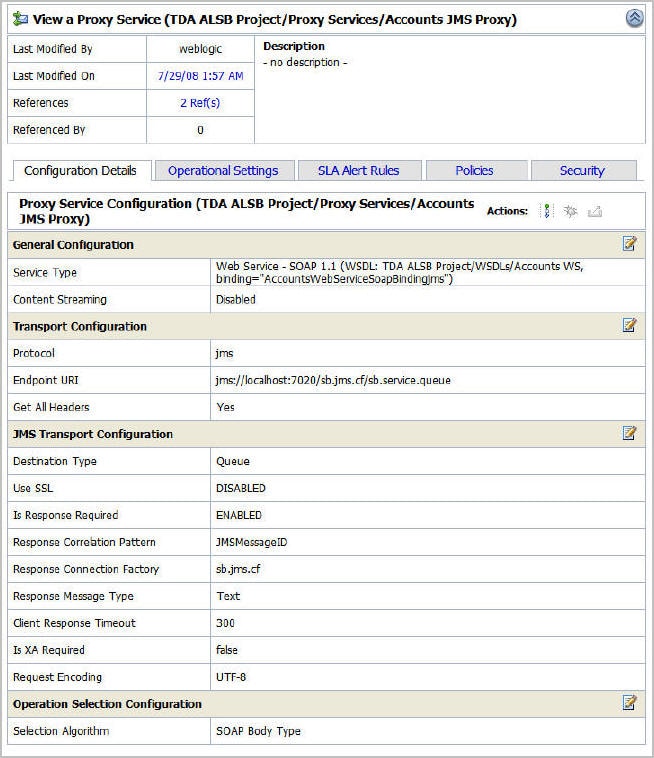Click the Referenced By count 0
The height and width of the screenshot is (758, 654).
tap(200, 130)
